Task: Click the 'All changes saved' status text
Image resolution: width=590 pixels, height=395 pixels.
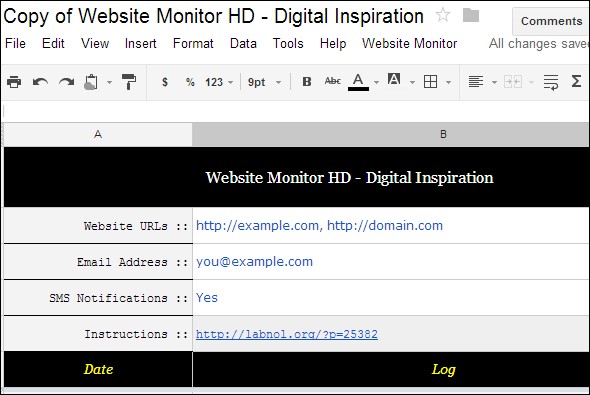Action: (x=539, y=44)
